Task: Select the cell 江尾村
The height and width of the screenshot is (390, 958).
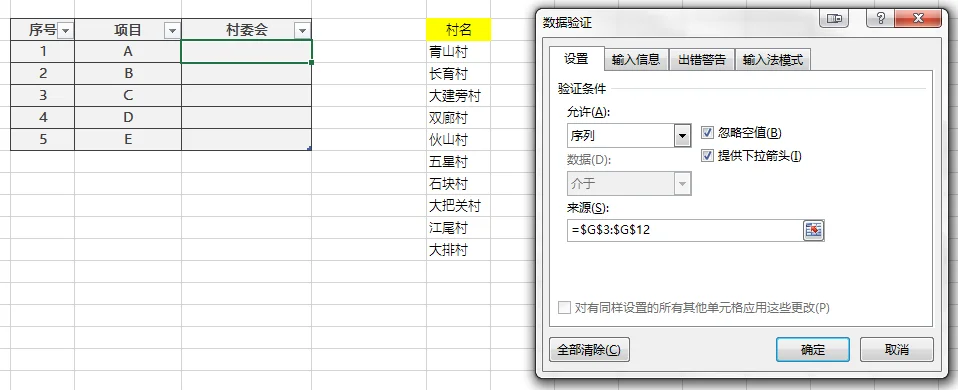Action: 458,228
